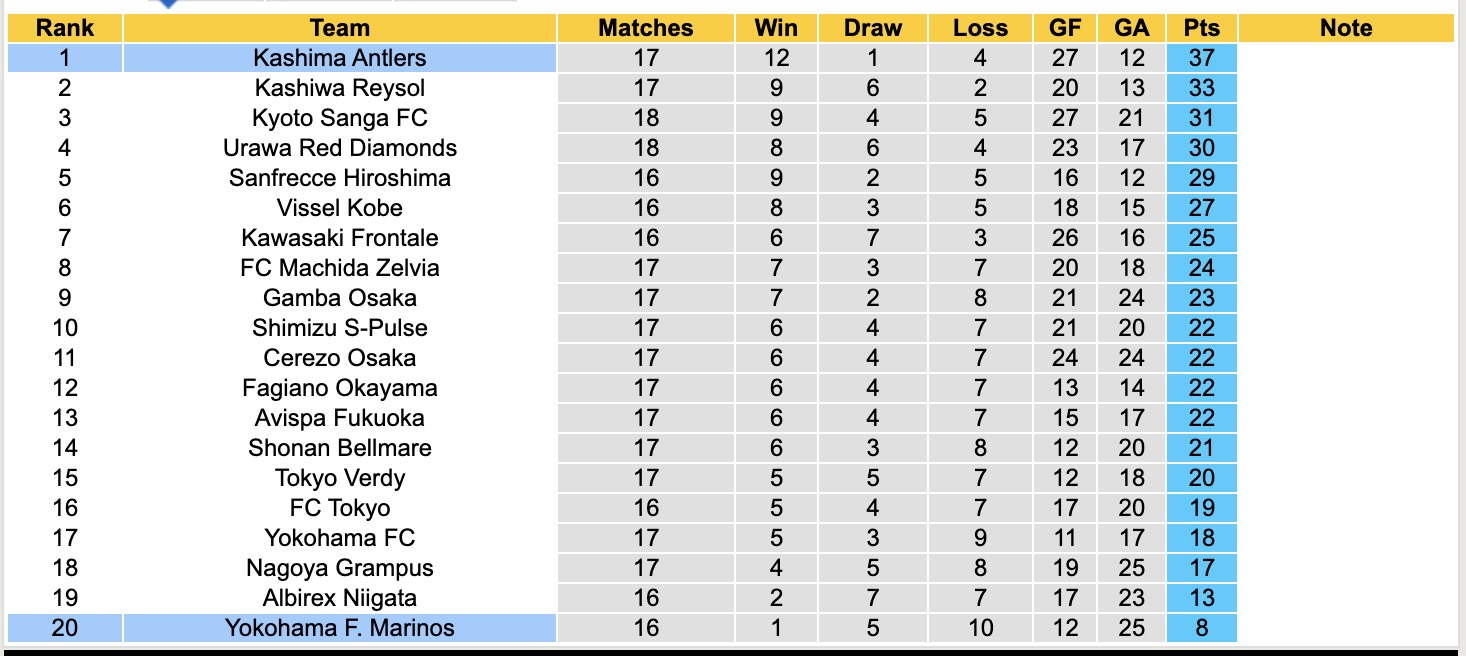1466x656 pixels.
Task: Click the Pts column header
Action: [x=1201, y=28]
